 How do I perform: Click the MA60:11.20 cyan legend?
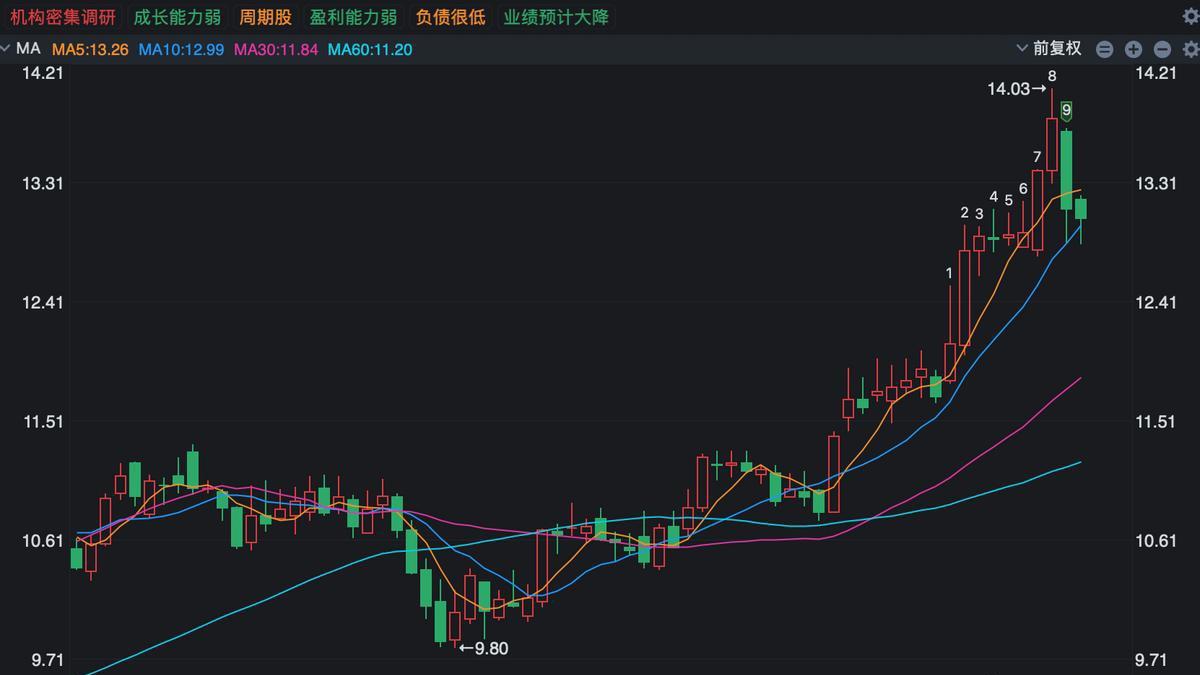(370, 49)
